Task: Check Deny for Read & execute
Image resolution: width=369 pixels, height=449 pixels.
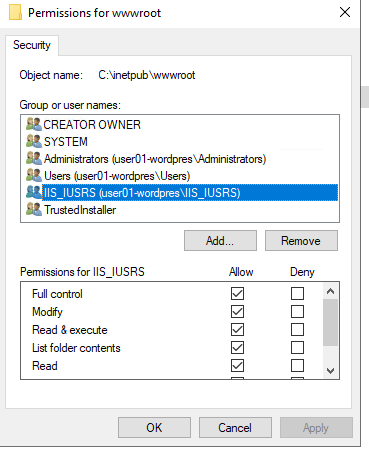Action: click(x=297, y=330)
